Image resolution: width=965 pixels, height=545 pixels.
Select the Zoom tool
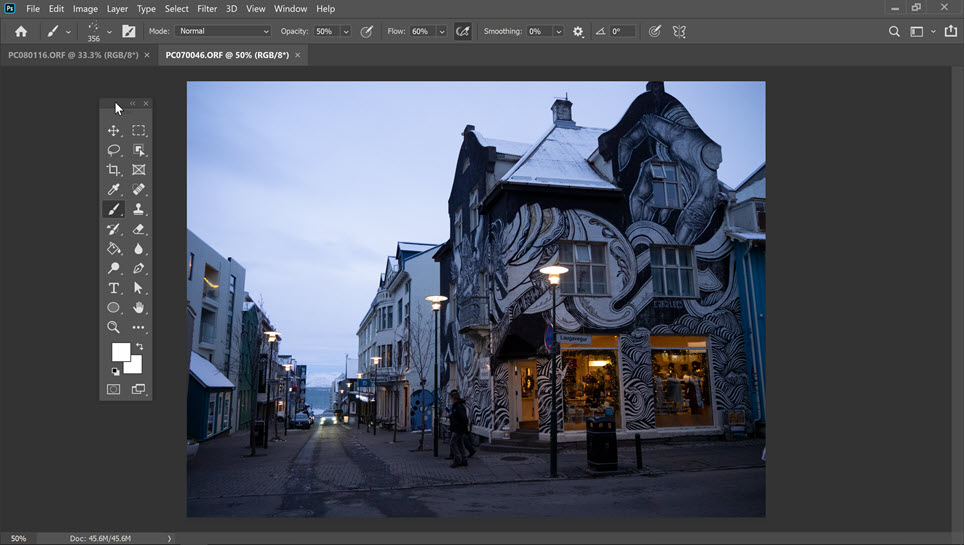[114, 327]
